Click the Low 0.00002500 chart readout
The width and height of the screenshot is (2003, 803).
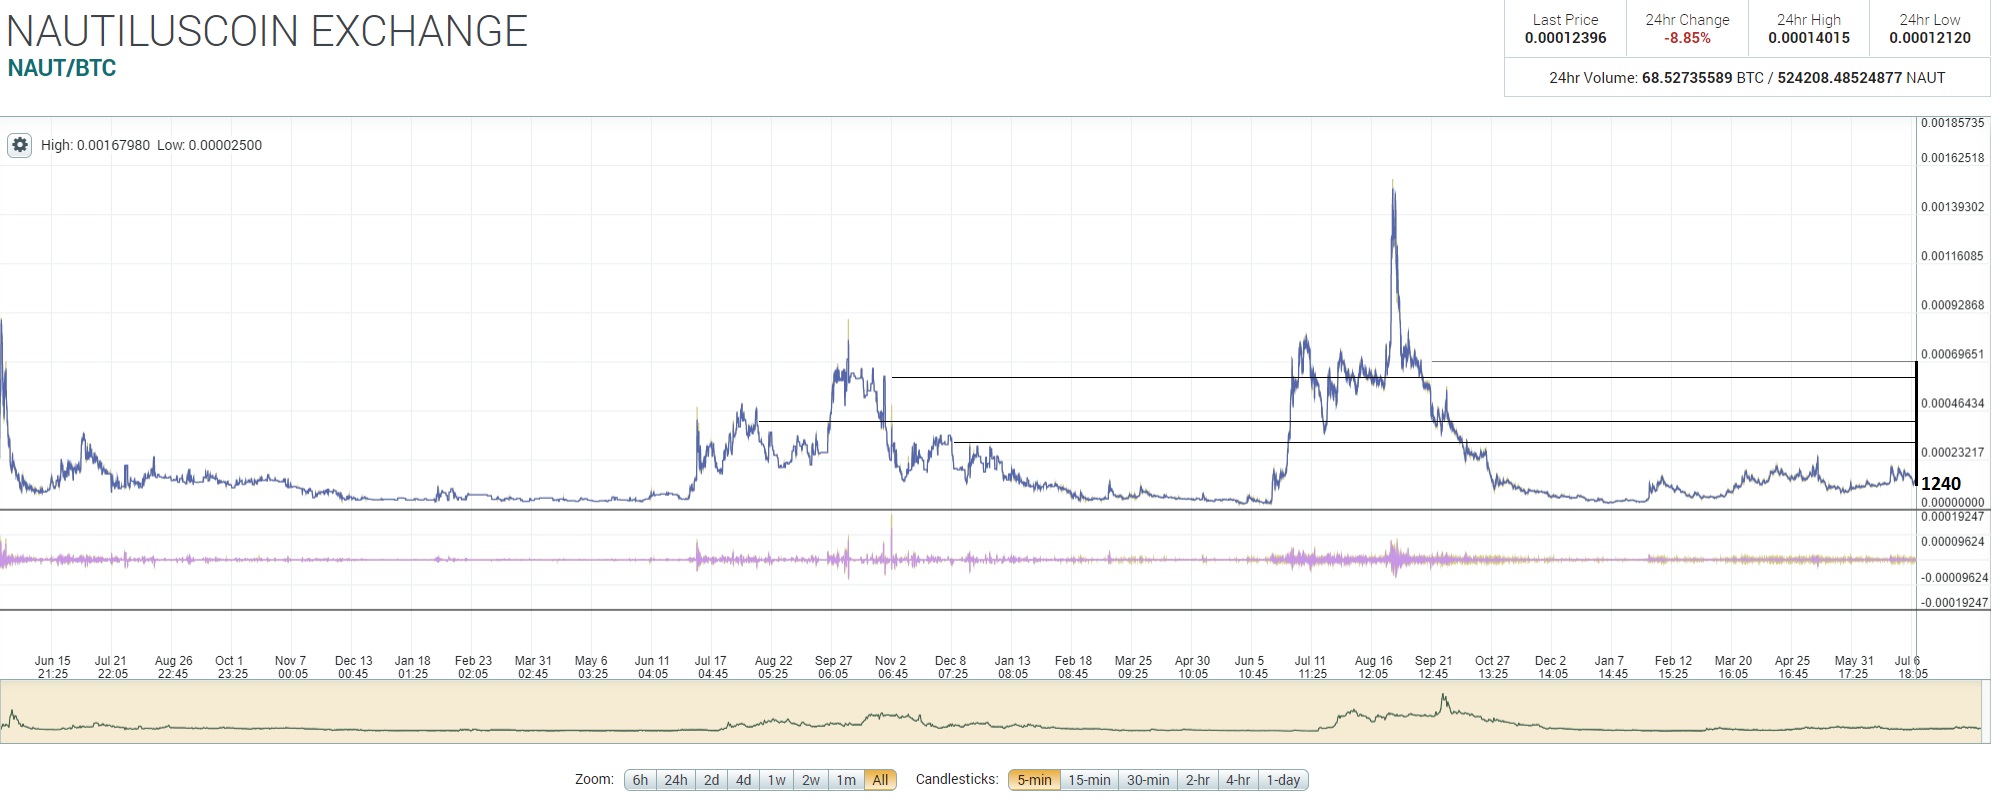click(x=209, y=145)
